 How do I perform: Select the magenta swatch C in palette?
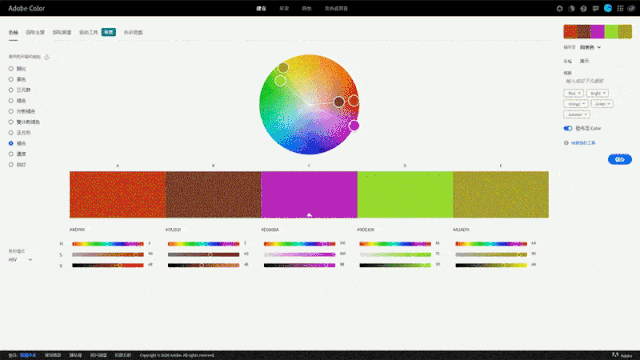(x=309, y=194)
